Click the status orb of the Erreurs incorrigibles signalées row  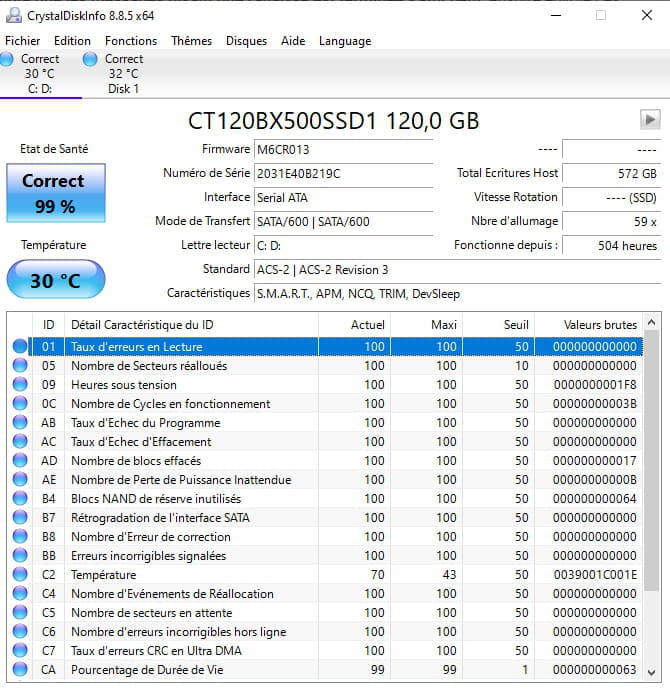pos(20,555)
